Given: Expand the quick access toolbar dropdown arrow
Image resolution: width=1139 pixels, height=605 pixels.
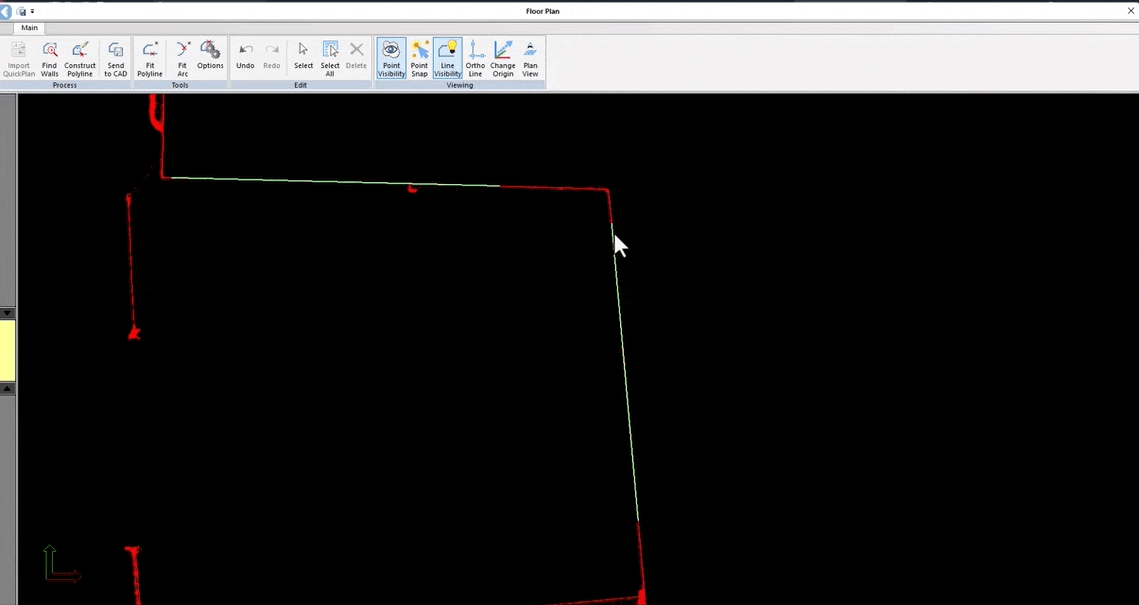Looking at the screenshot, I should [x=32, y=11].
